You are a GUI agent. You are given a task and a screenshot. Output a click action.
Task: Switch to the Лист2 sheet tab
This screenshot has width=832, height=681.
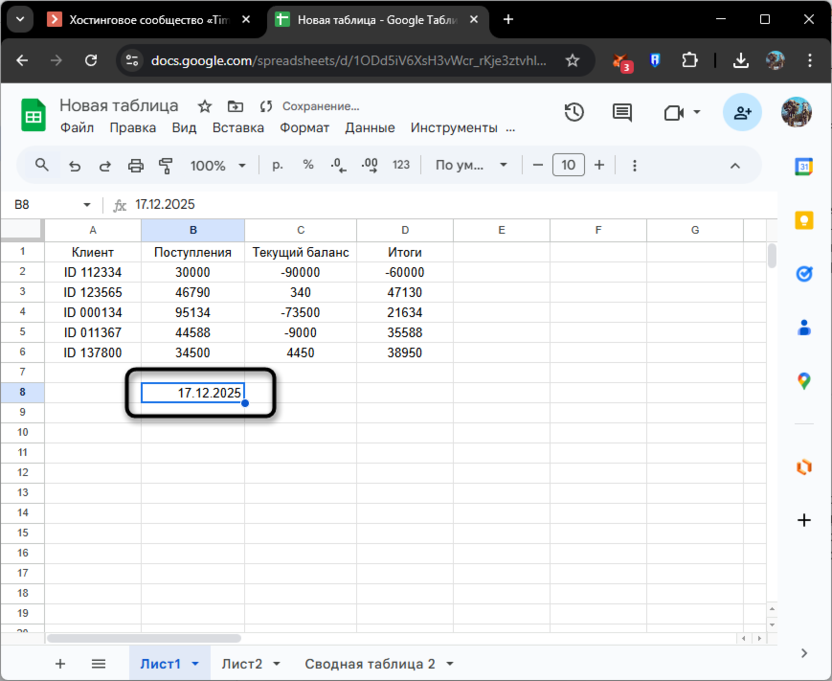click(x=242, y=663)
